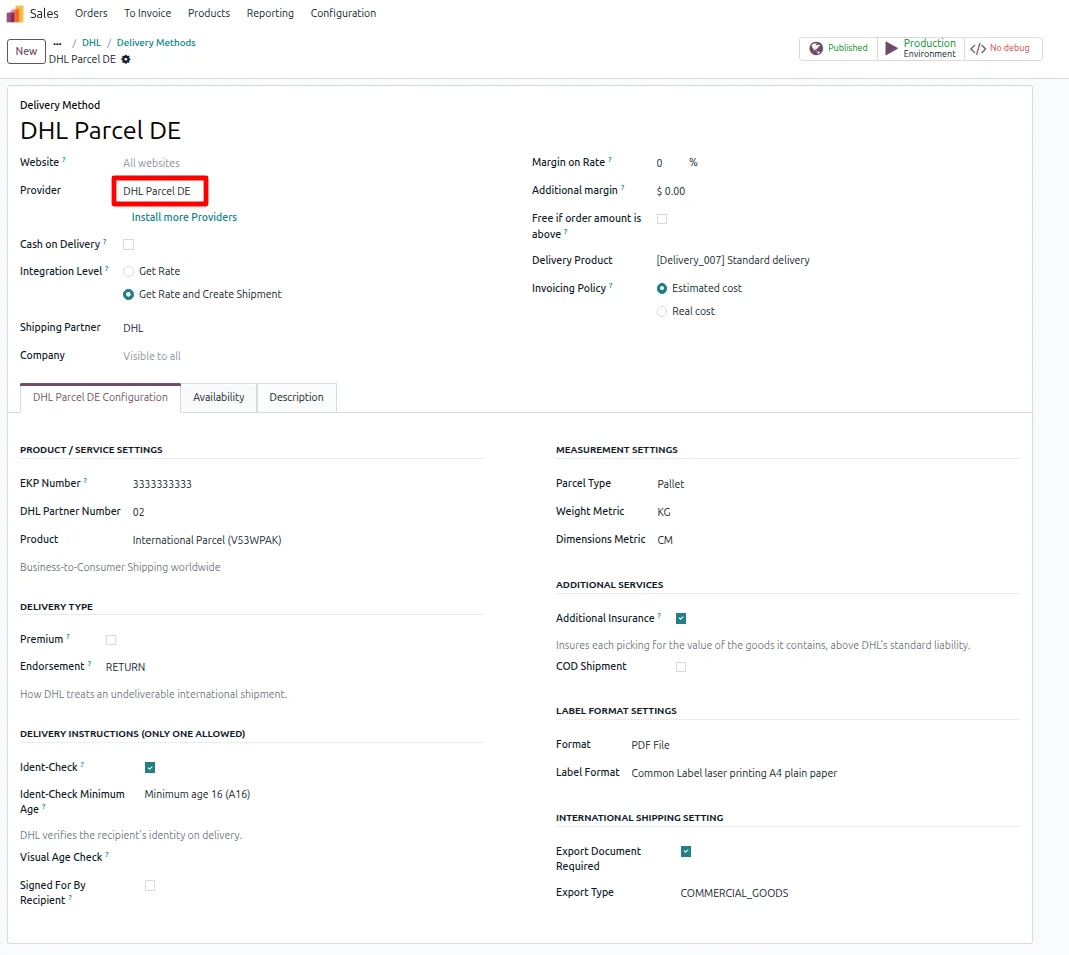Image resolution: width=1069 pixels, height=955 pixels.
Task: Enable Free if order amount is above
Action: 662,219
